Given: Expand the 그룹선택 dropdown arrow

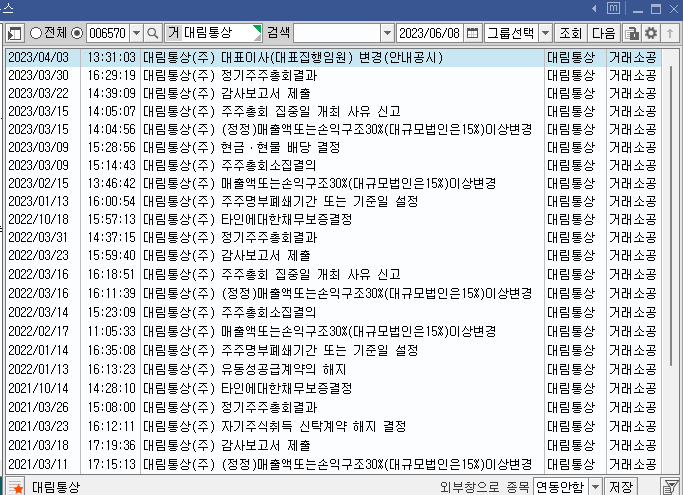Looking at the screenshot, I should coord(545,33).
